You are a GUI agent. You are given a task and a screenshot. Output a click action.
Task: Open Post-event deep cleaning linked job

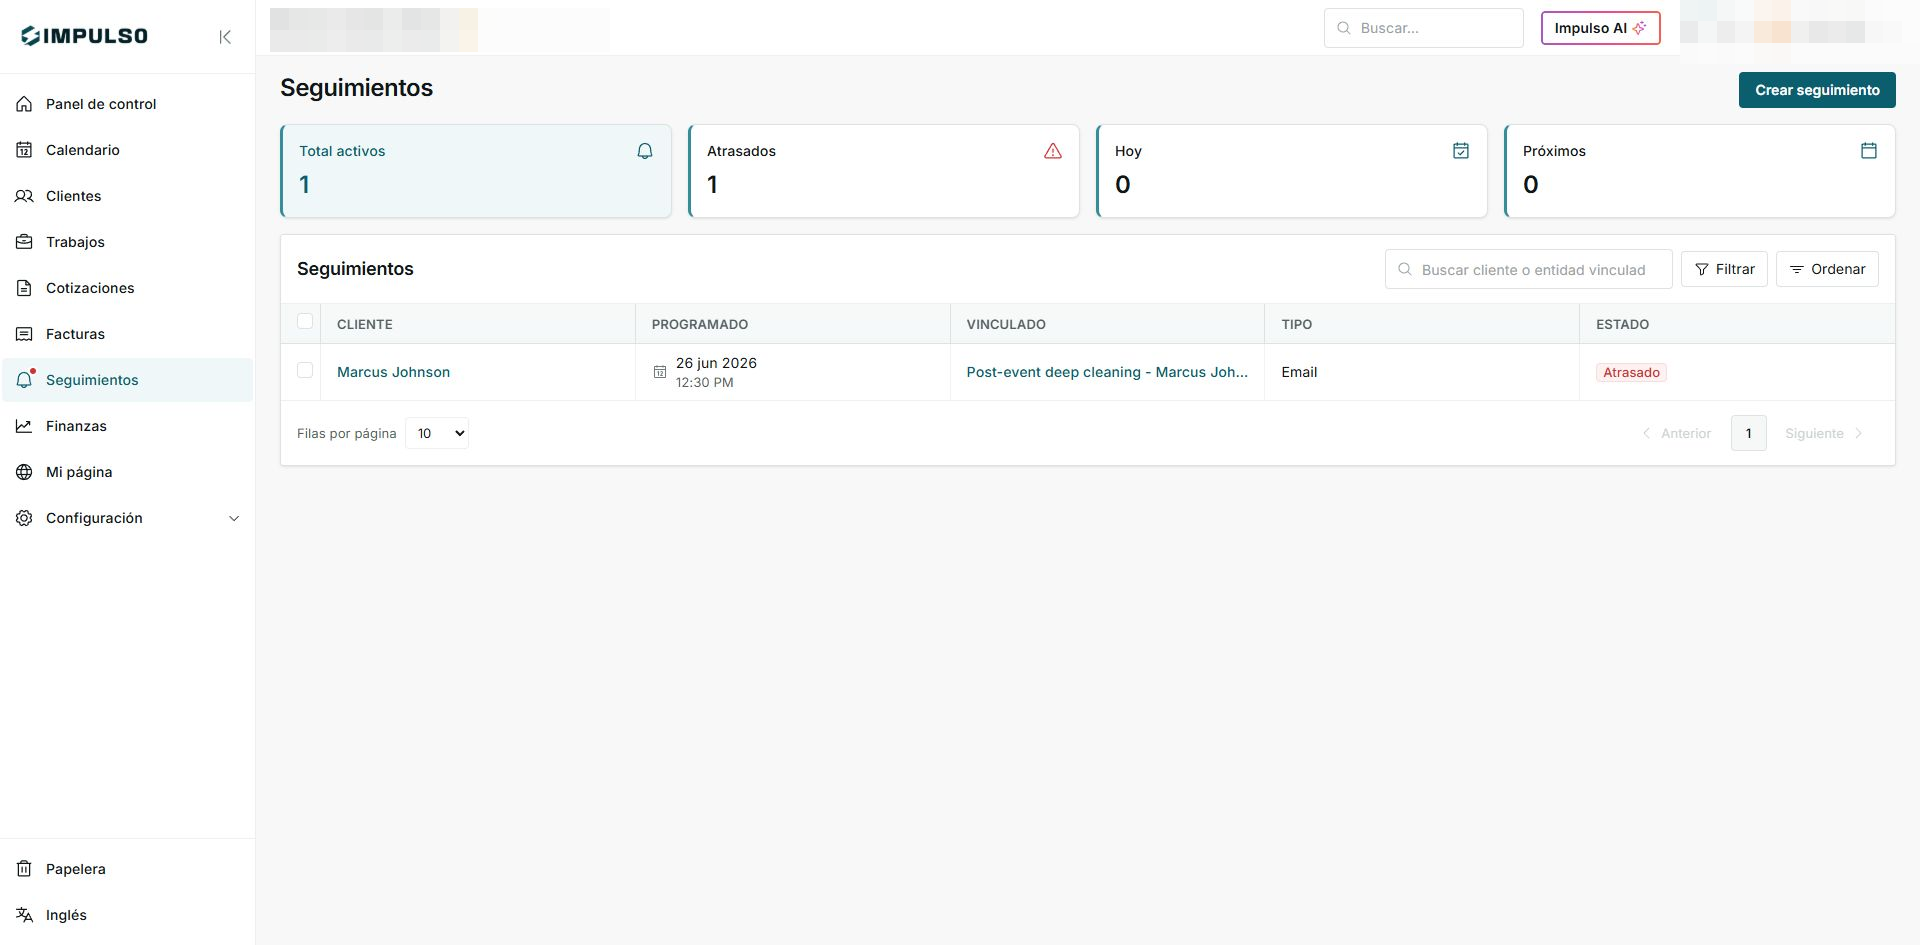pyautogui.click(x=1107, y=372)
